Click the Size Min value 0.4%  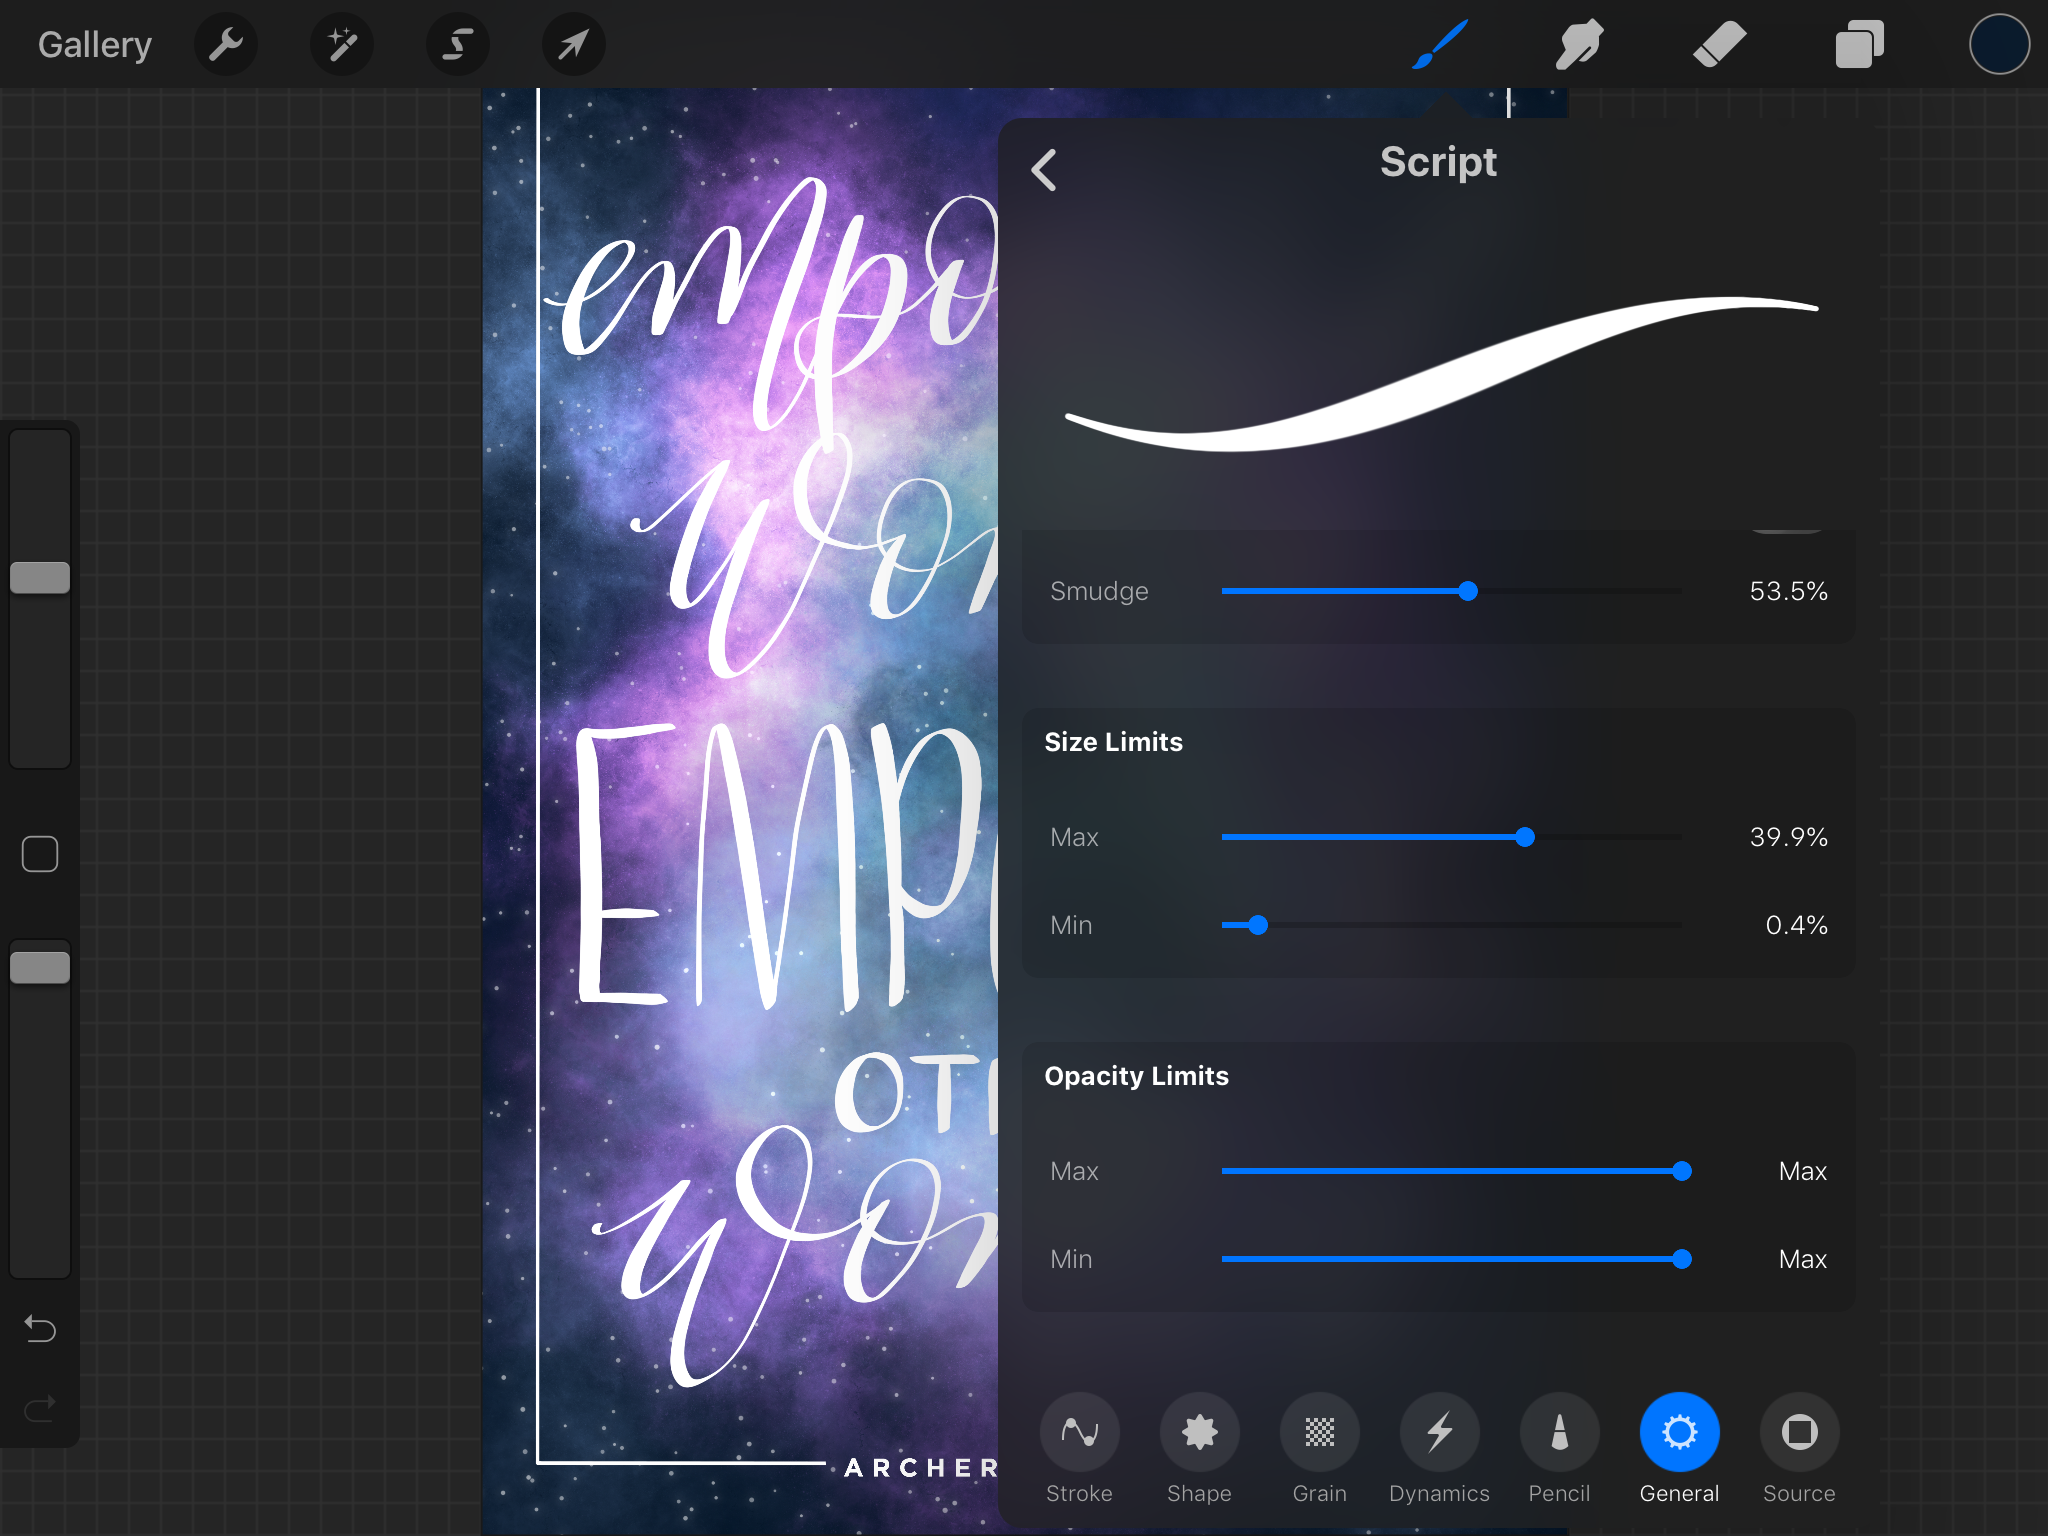[1796, 925]
